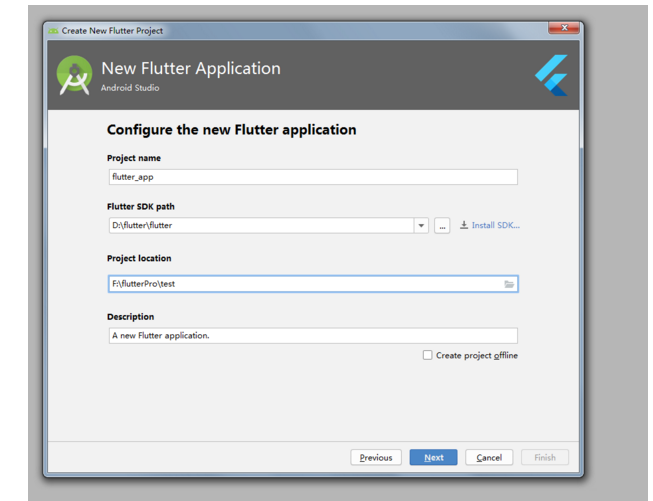Click the 'Description' label
653x501 pixels.
(x=130, y=317)
